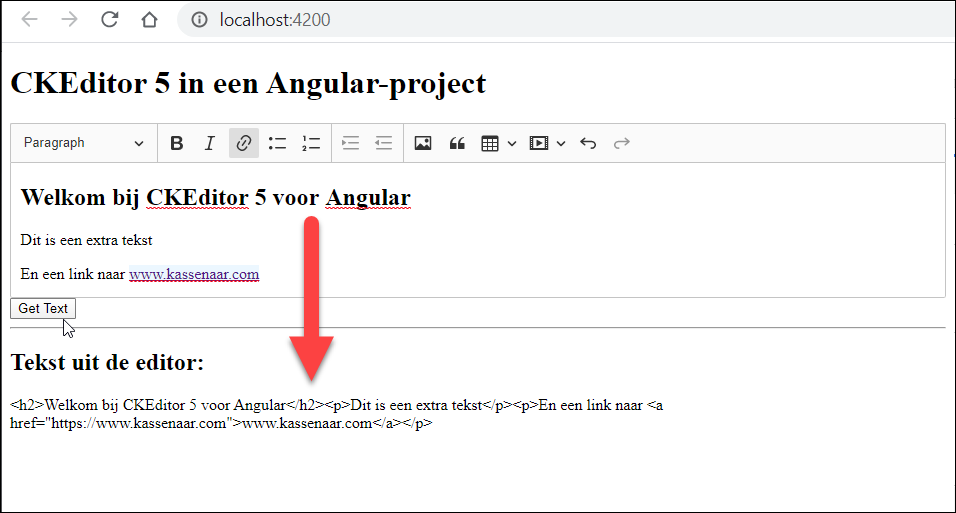Click the decrease indent icon

[x=383, y=143]
